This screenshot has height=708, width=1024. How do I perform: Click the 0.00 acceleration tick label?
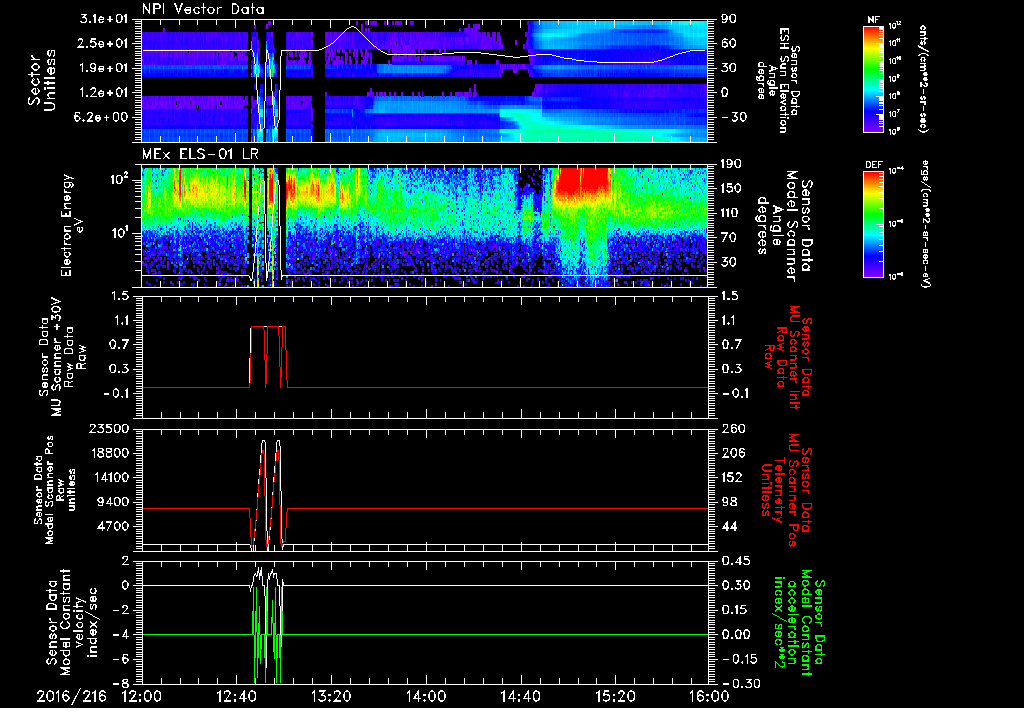point(735,634)
